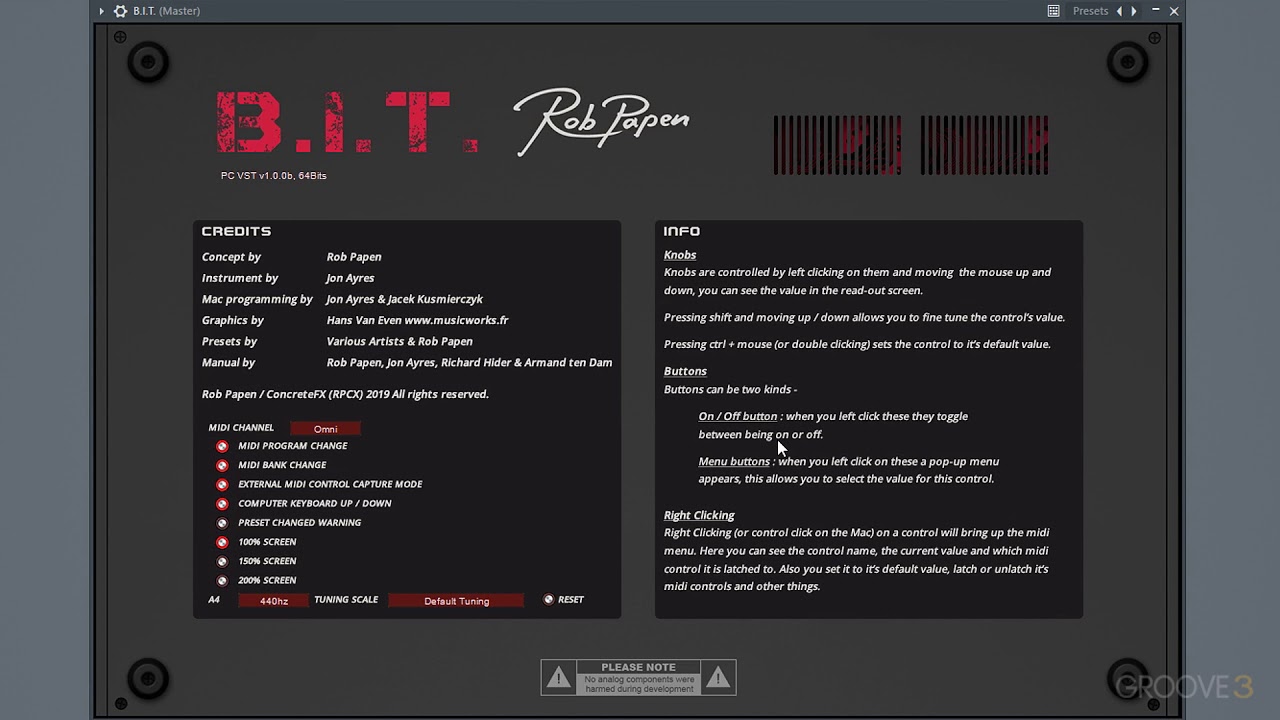This screenshot has width=1280, height=720.
Task: Click the Various Artists & Rob Papen credit
Action: (399, 341)
